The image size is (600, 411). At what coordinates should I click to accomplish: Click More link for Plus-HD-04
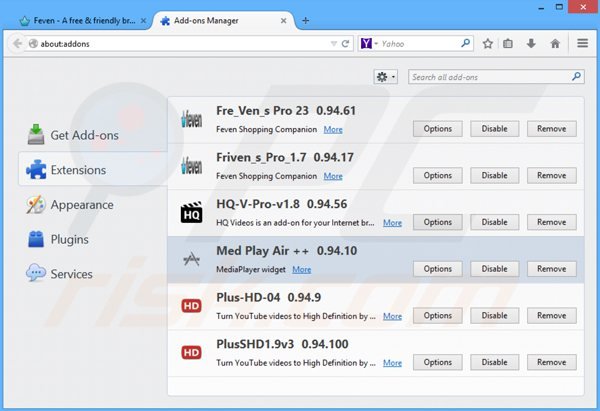tap(392, 316)
